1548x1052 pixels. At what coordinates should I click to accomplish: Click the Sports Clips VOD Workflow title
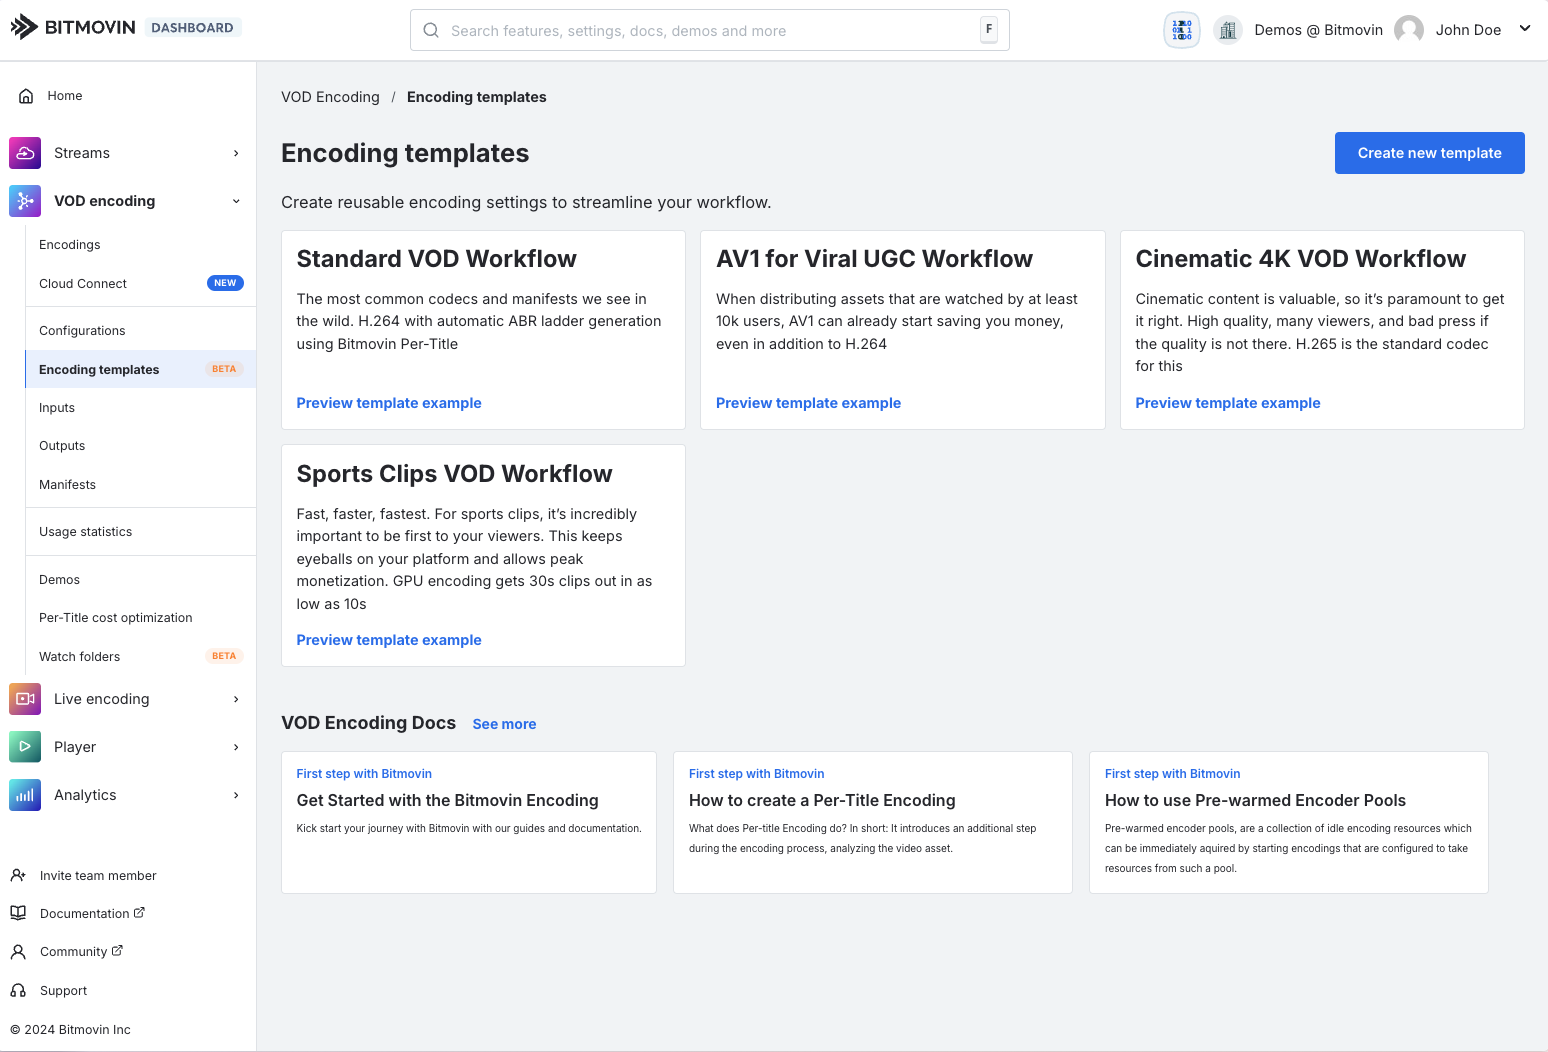455,474
